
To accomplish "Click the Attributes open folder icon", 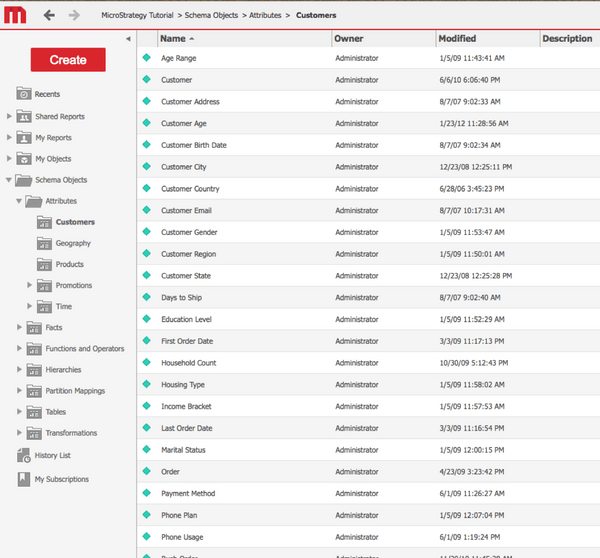I will pos(34,201).
